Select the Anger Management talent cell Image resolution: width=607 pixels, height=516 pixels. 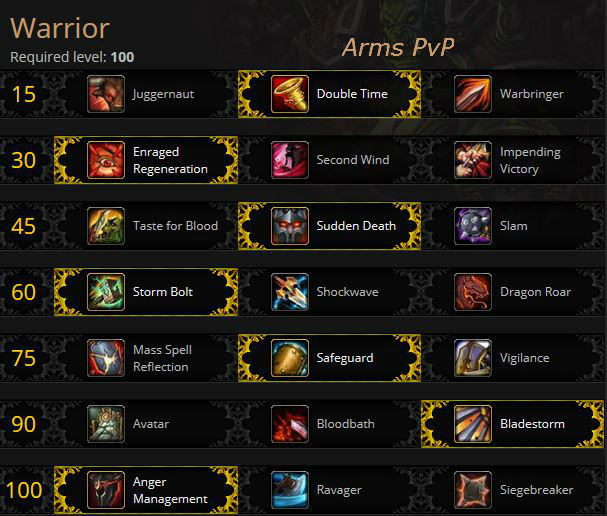(146, 490)
